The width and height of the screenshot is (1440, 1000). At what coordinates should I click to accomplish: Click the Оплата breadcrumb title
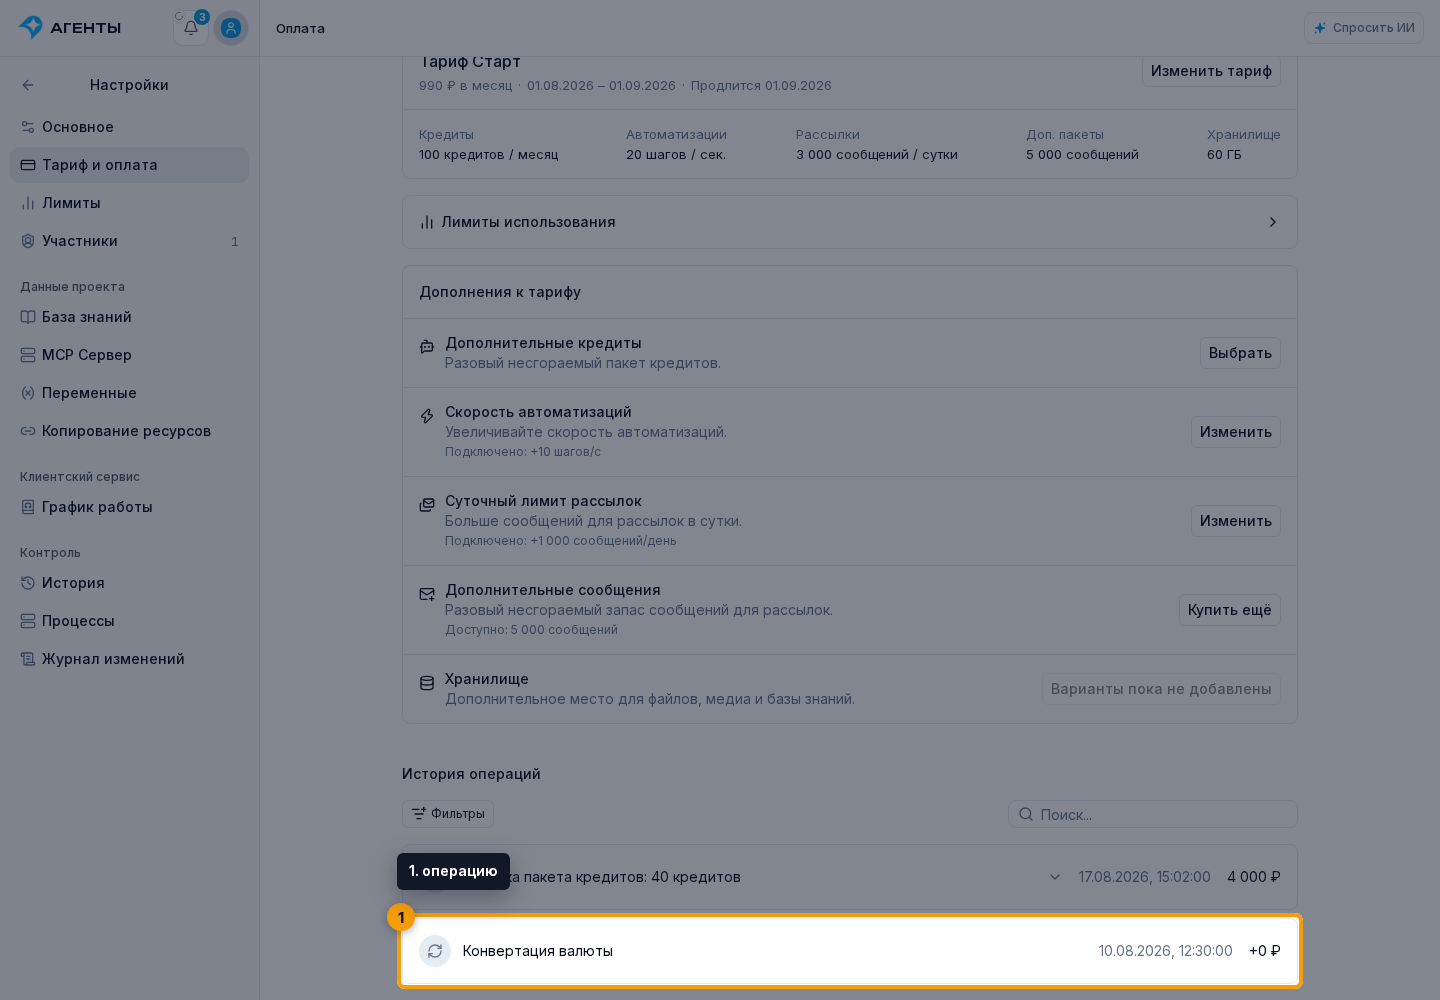point(300,28)
